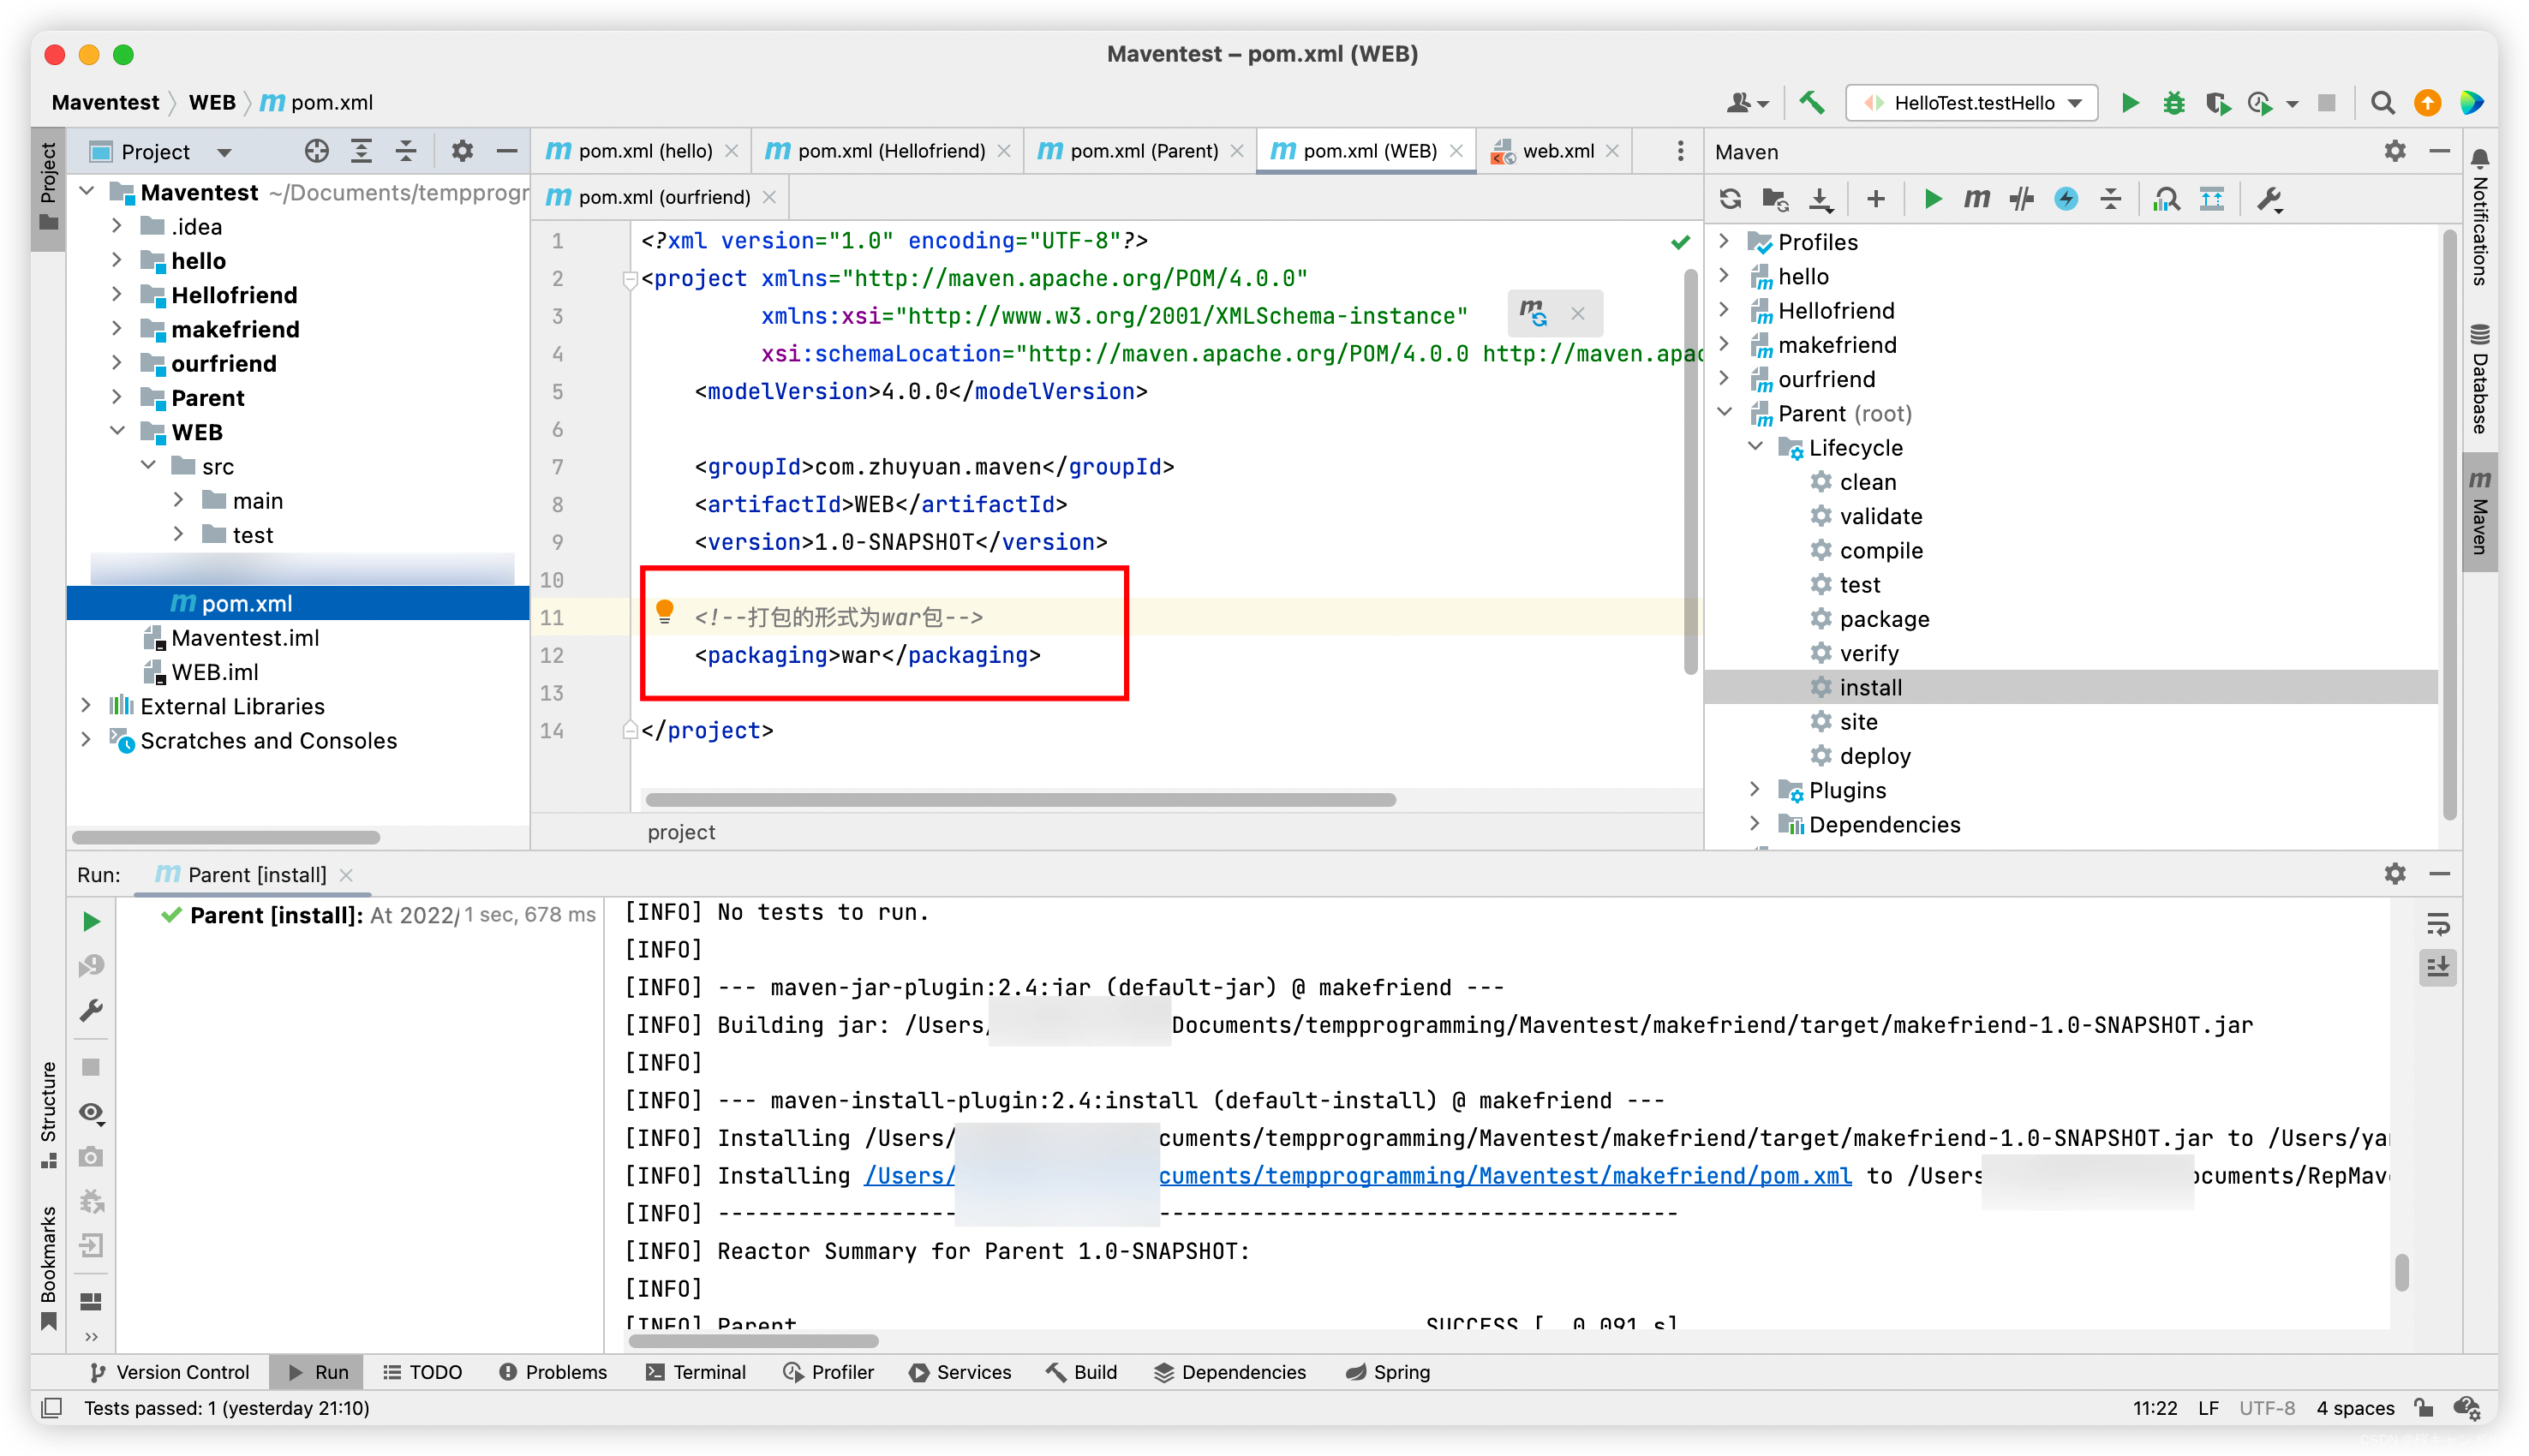Expand Dependencies node in Maven panel

click(1756, 823)
